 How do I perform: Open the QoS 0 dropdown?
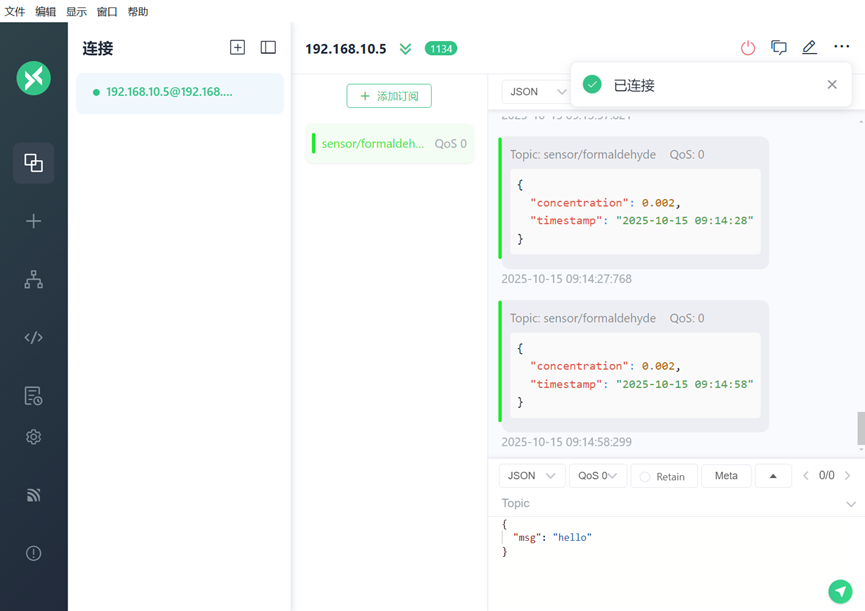coord(598,476)
